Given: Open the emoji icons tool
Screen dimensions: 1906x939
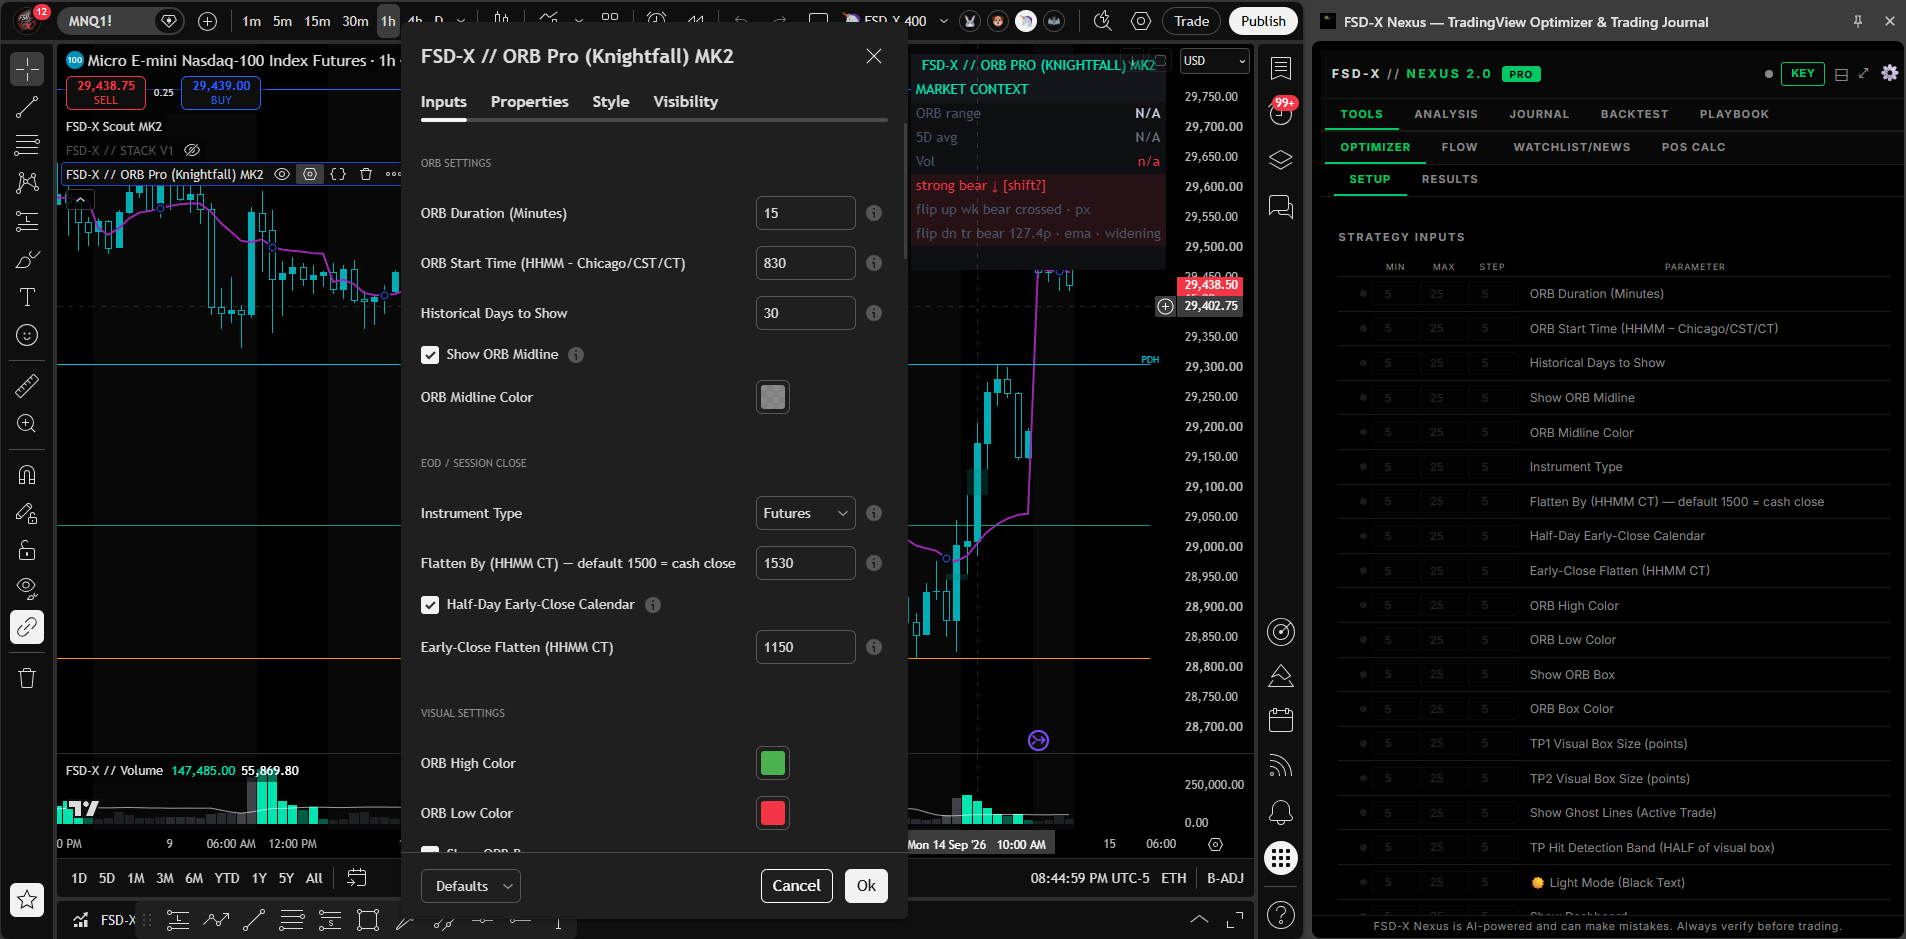Looking at the screenshot, I should 27,335.
